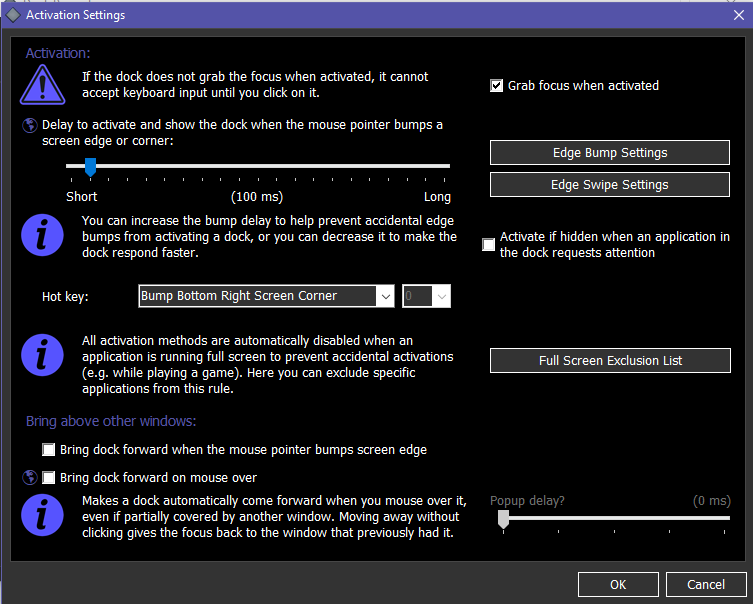Click the globe icon beside Delay to activate
This screenshot has height=604, width=753.
[x=30, y=126]
